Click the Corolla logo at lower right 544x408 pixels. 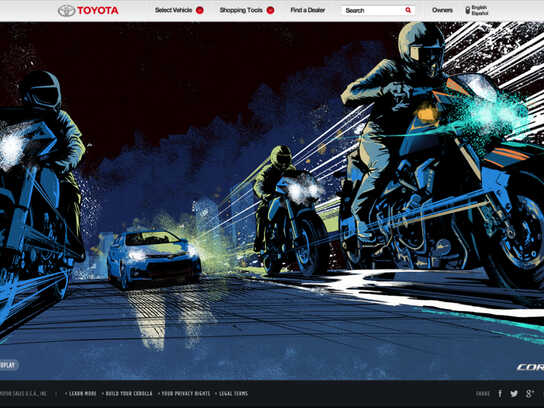coord(530,367)
